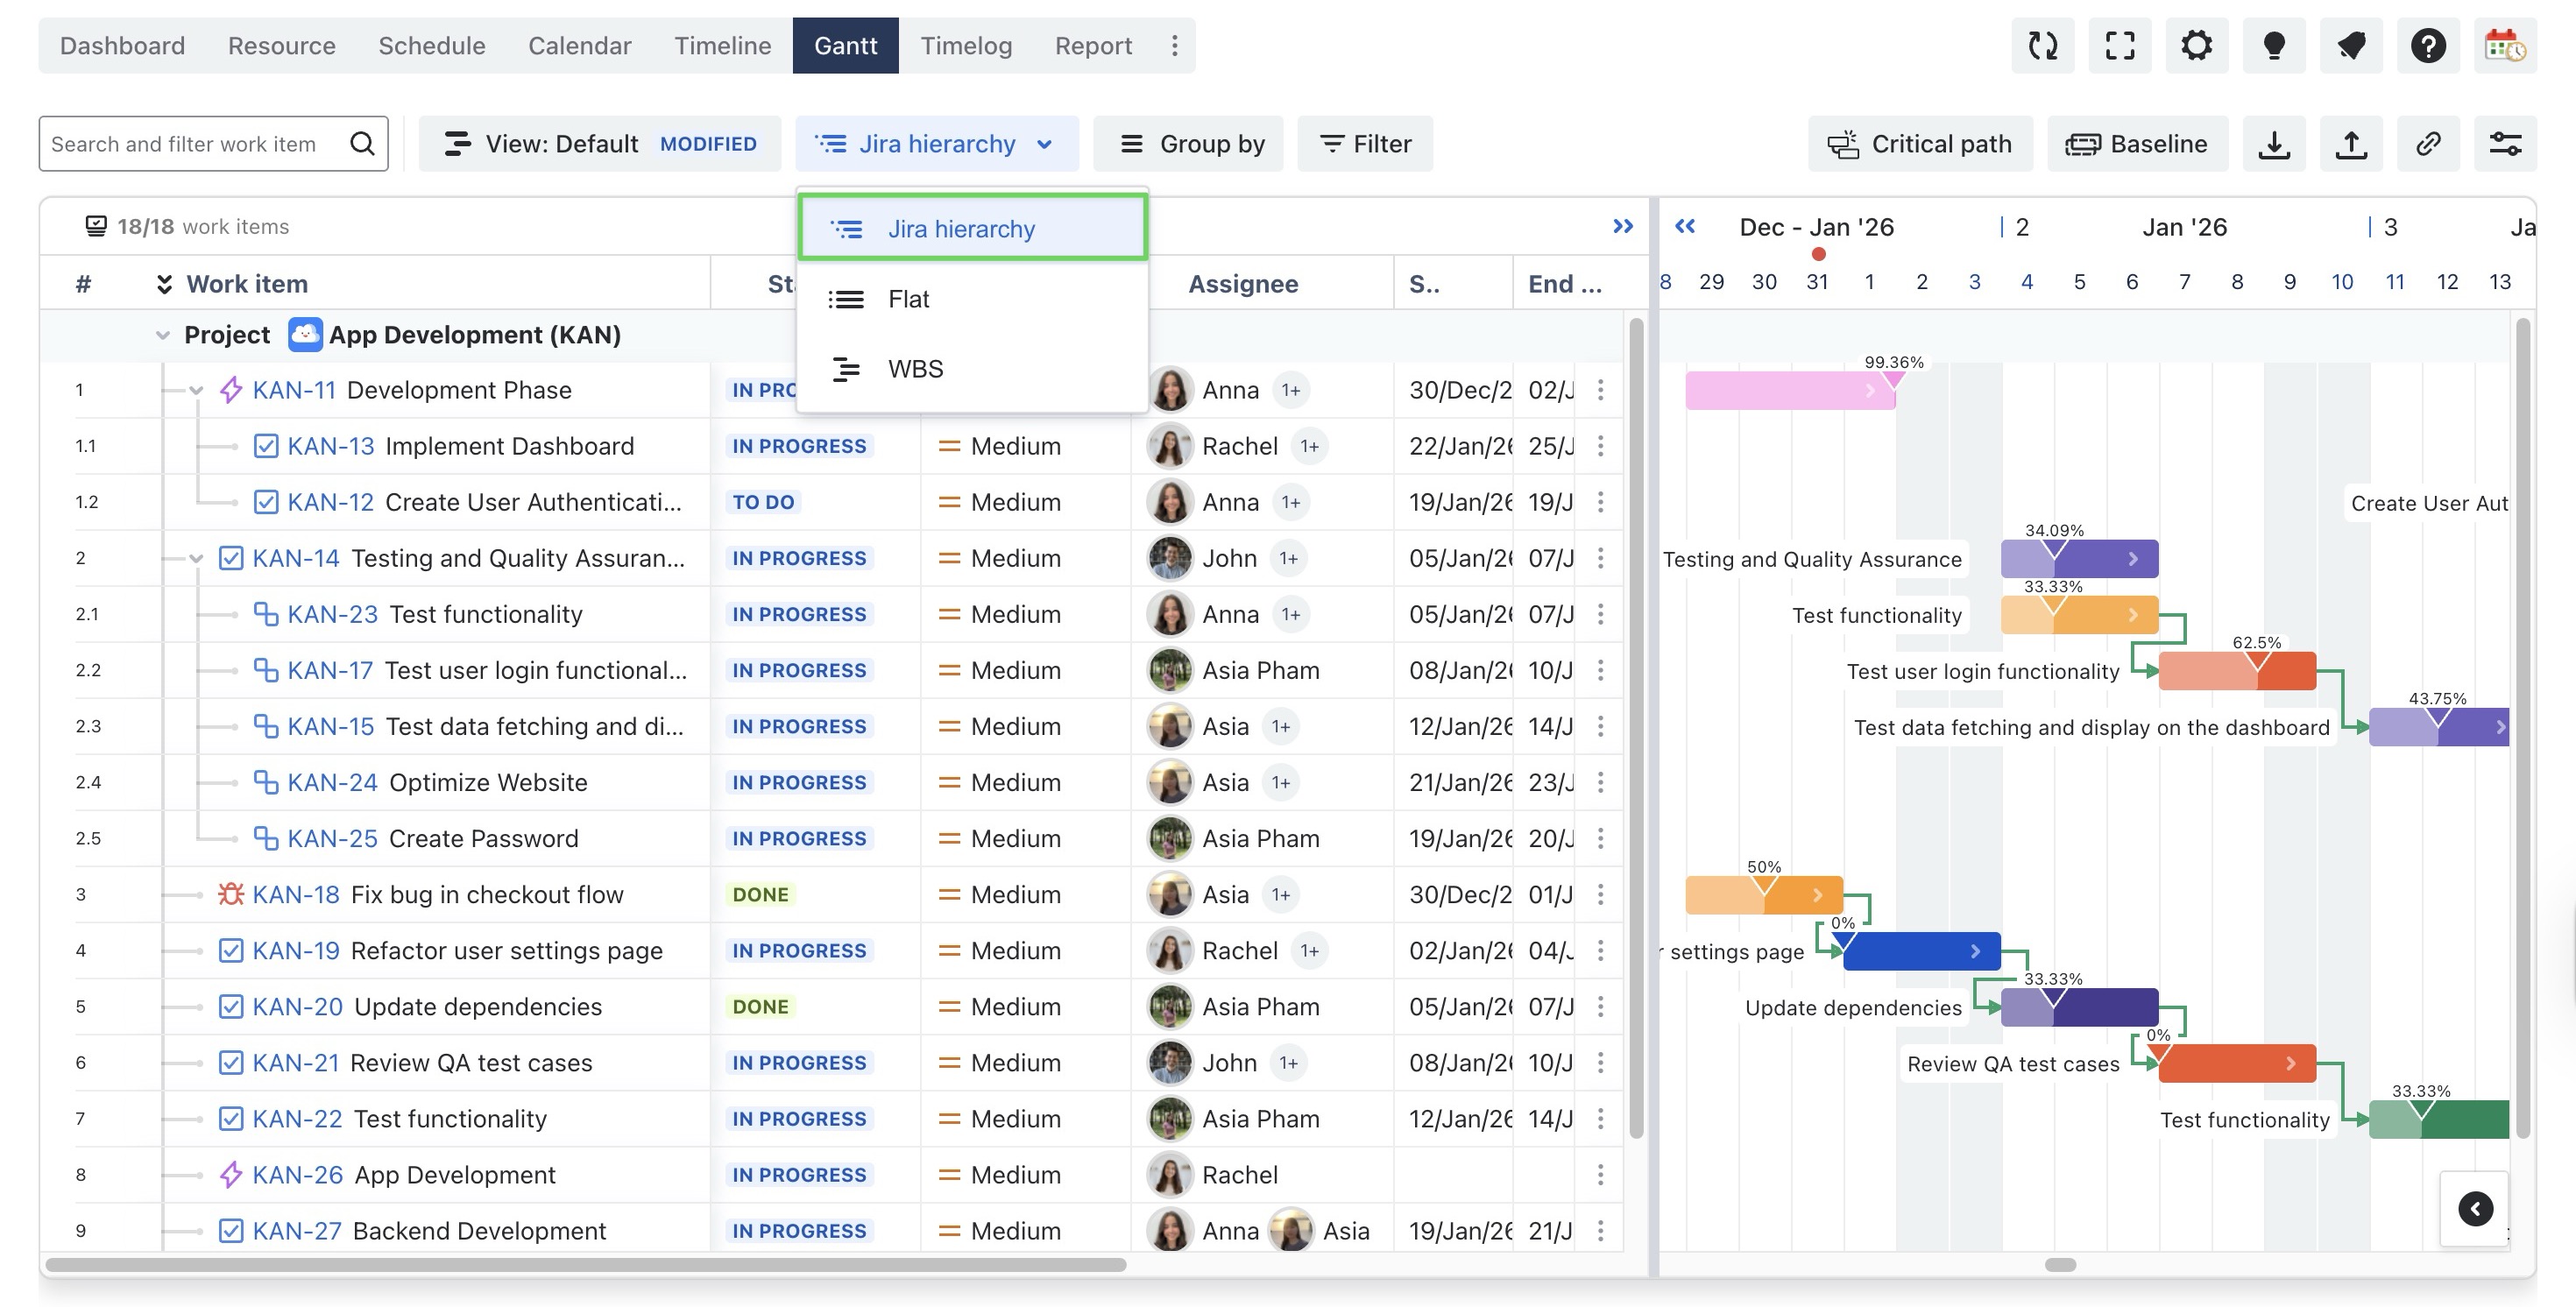Screen dimensions: 2576x1307
Task: Expand hidden columns with the double-arrow chevron
Action: [1623, 225]
